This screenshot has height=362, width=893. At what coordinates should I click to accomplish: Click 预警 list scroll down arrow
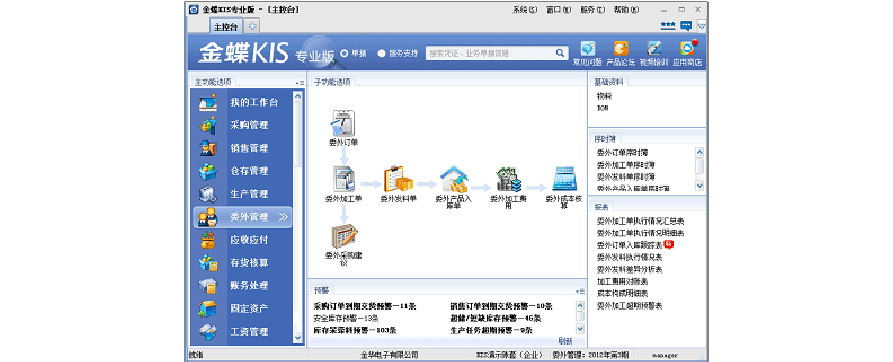[x=580, y=329]
